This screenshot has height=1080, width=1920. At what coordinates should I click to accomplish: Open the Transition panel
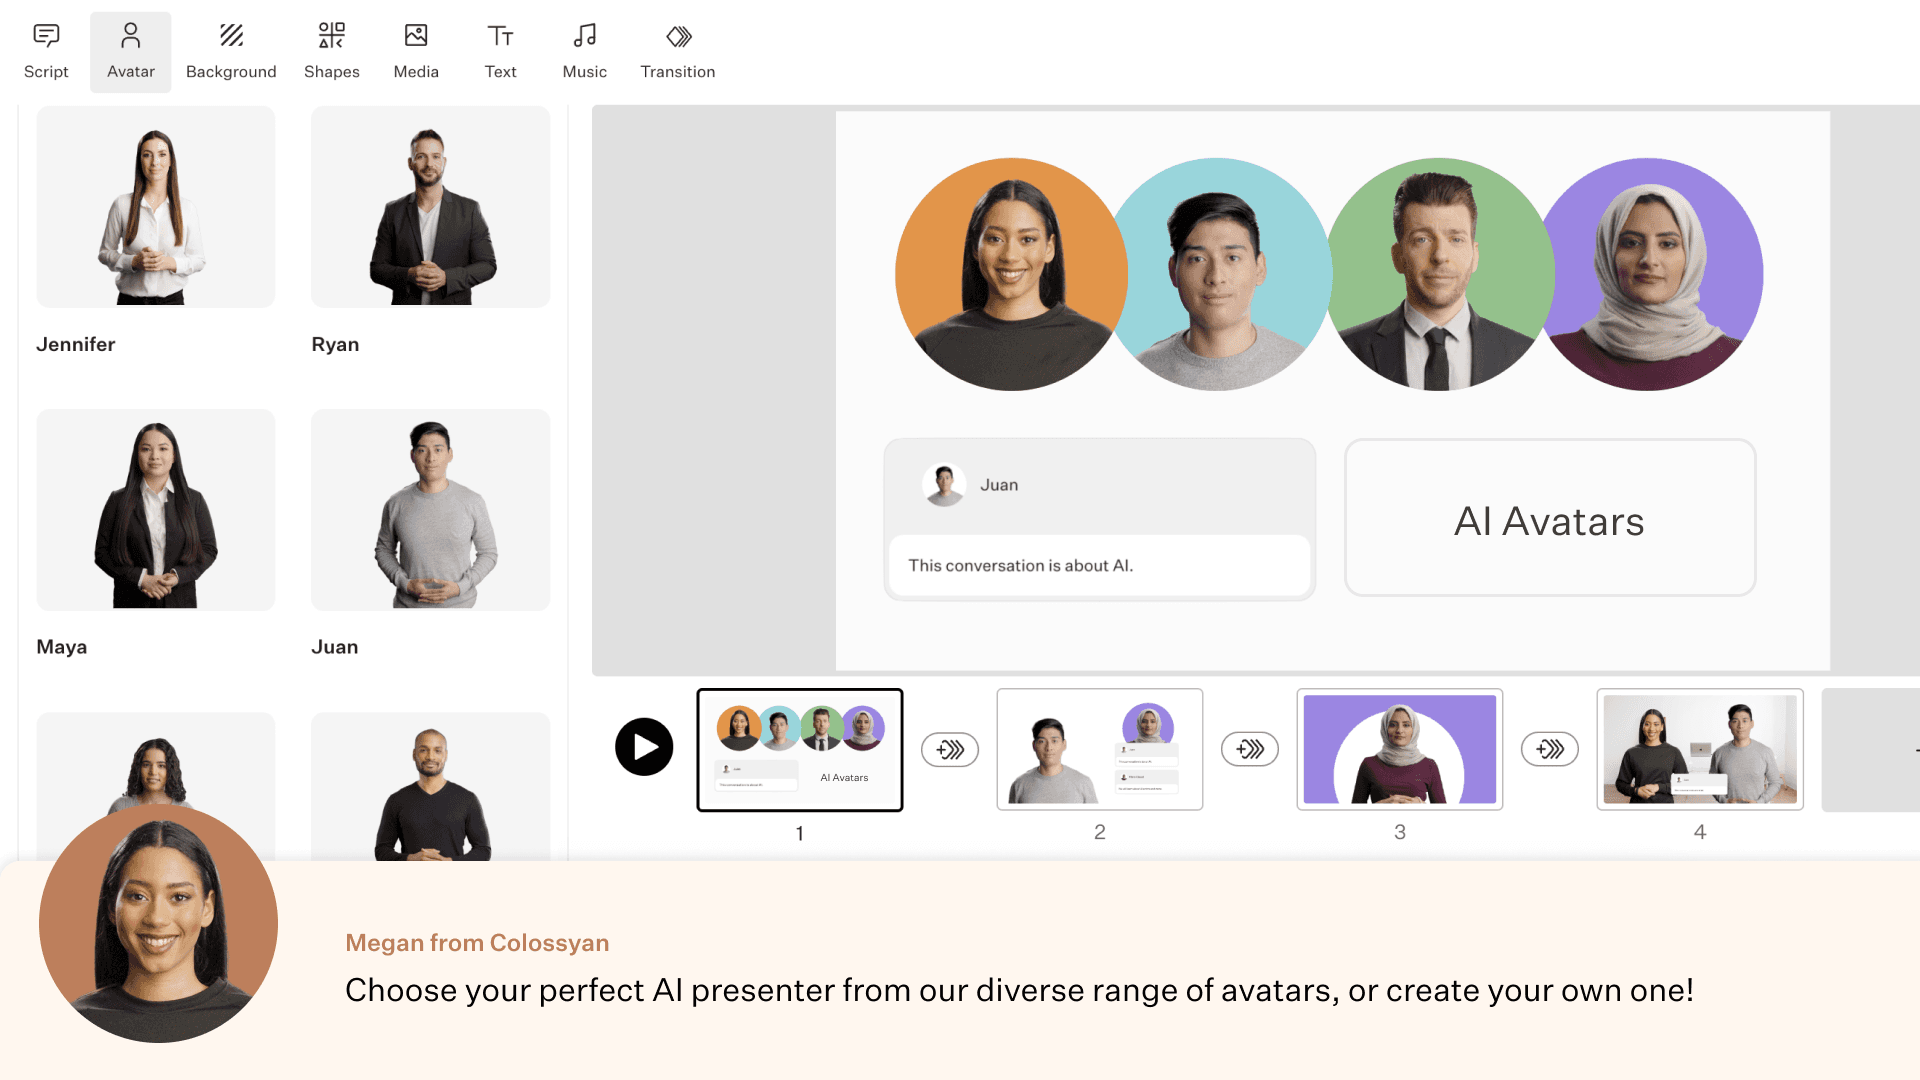tap(678, 50)
